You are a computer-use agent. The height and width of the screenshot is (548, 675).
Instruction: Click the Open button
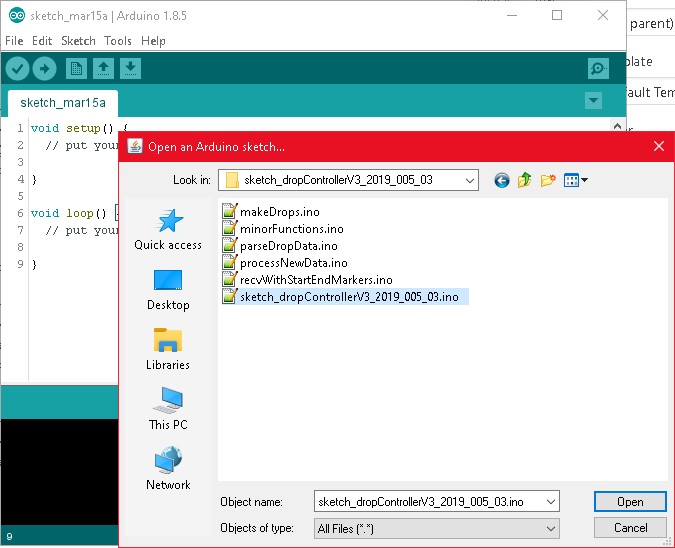(x=630, y=502)
